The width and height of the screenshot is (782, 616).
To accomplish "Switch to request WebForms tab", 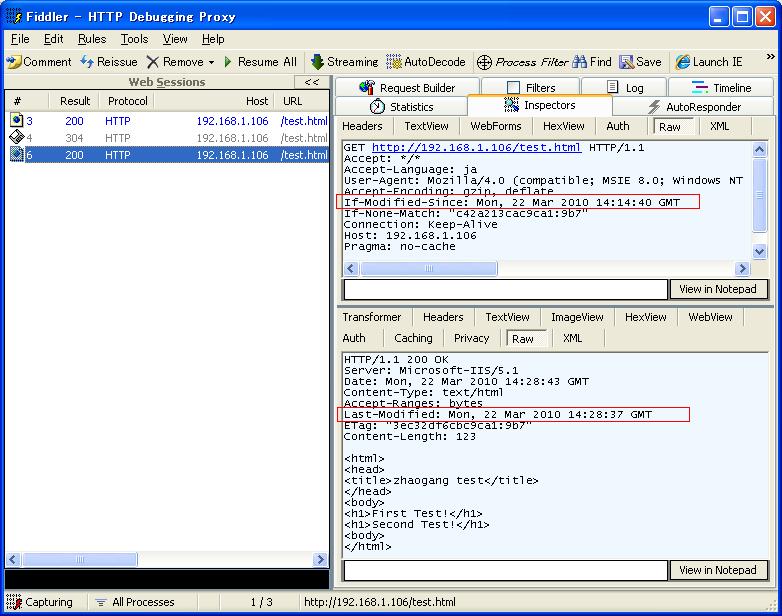I will (x=496, y=126).
